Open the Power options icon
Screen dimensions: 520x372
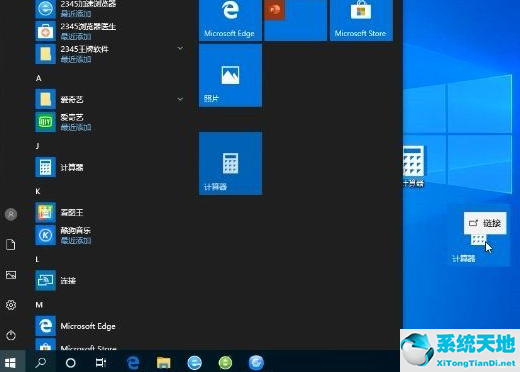tap(11, 335)
